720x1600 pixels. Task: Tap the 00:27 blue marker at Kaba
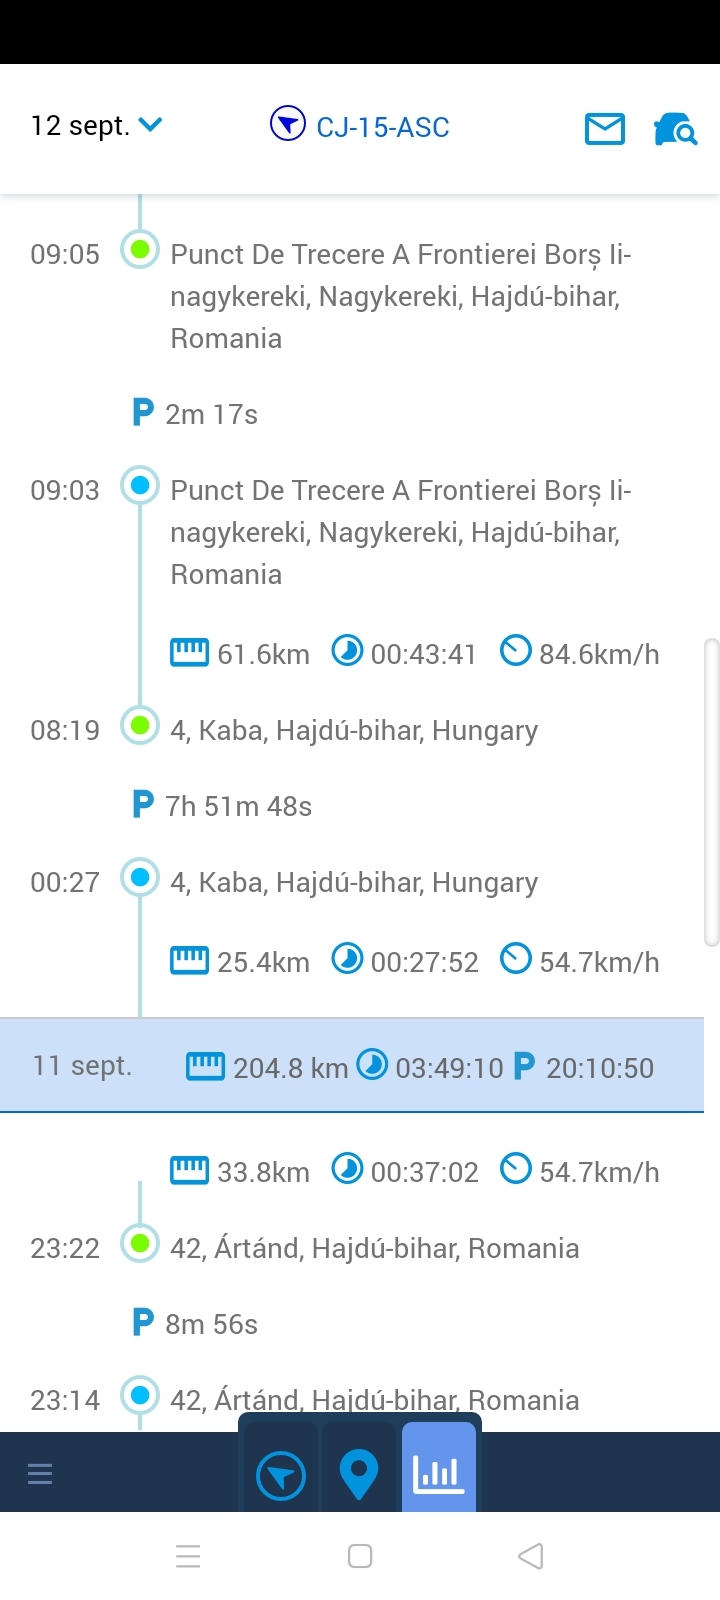tap(140, 877)
